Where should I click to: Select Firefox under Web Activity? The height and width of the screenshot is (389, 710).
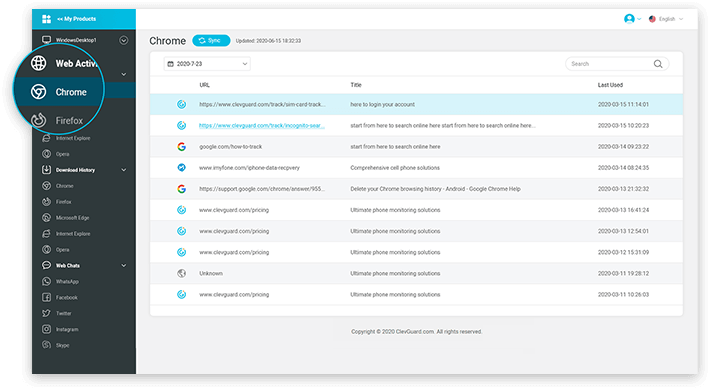[69, 120]
